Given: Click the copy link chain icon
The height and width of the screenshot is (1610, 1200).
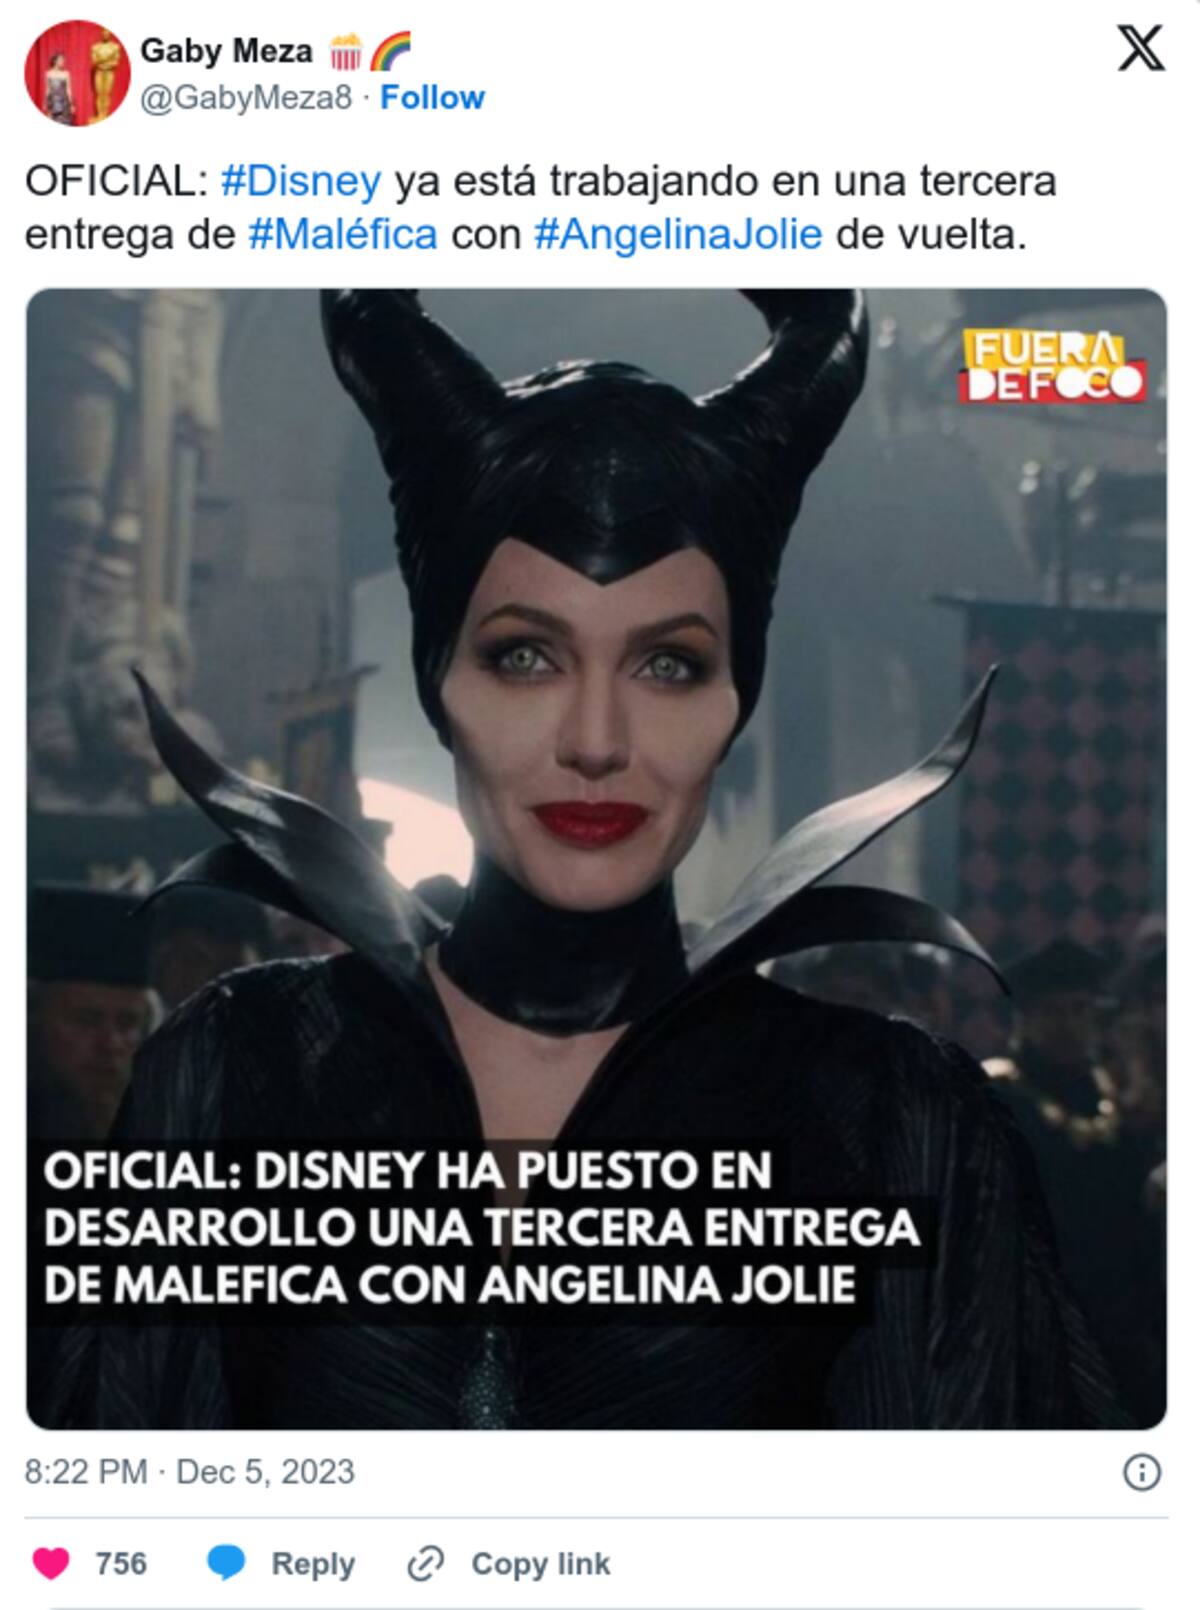Looking at the screenshot, I should [x=425, y=1563].
